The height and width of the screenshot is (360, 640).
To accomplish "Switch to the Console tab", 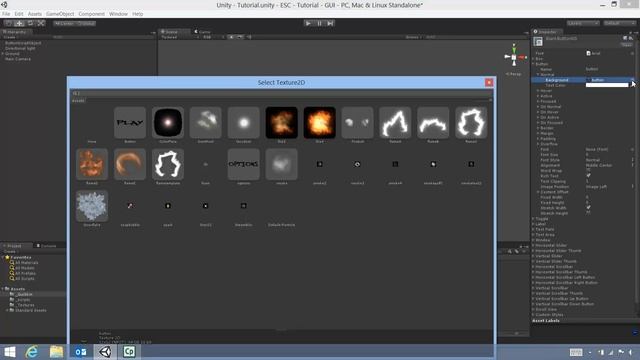I will point(47,246).
